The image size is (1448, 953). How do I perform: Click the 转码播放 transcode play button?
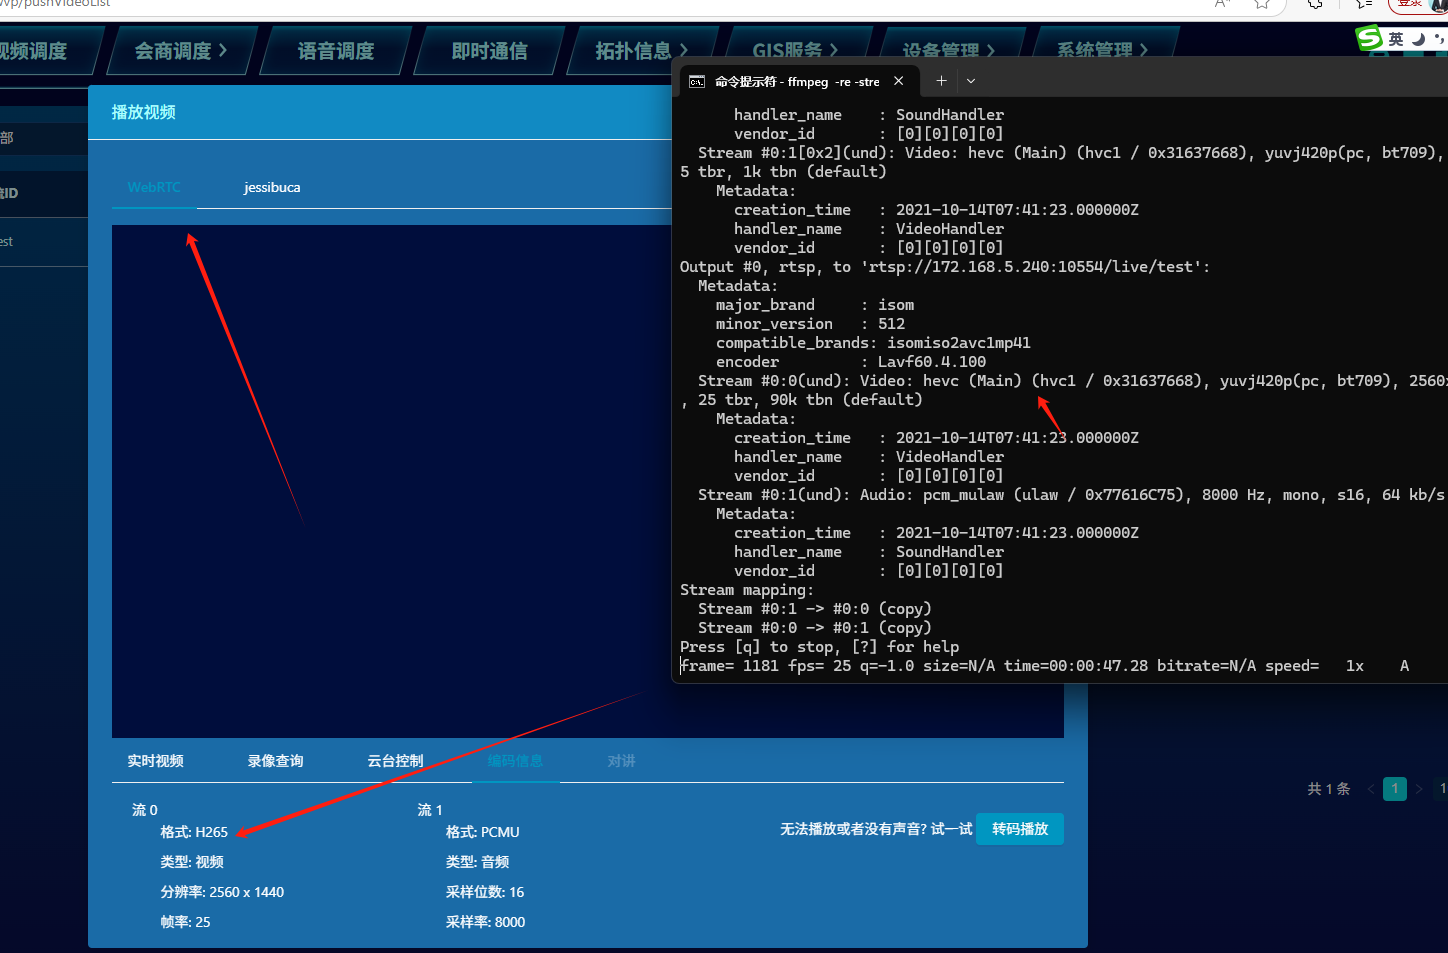point(1019,829)
